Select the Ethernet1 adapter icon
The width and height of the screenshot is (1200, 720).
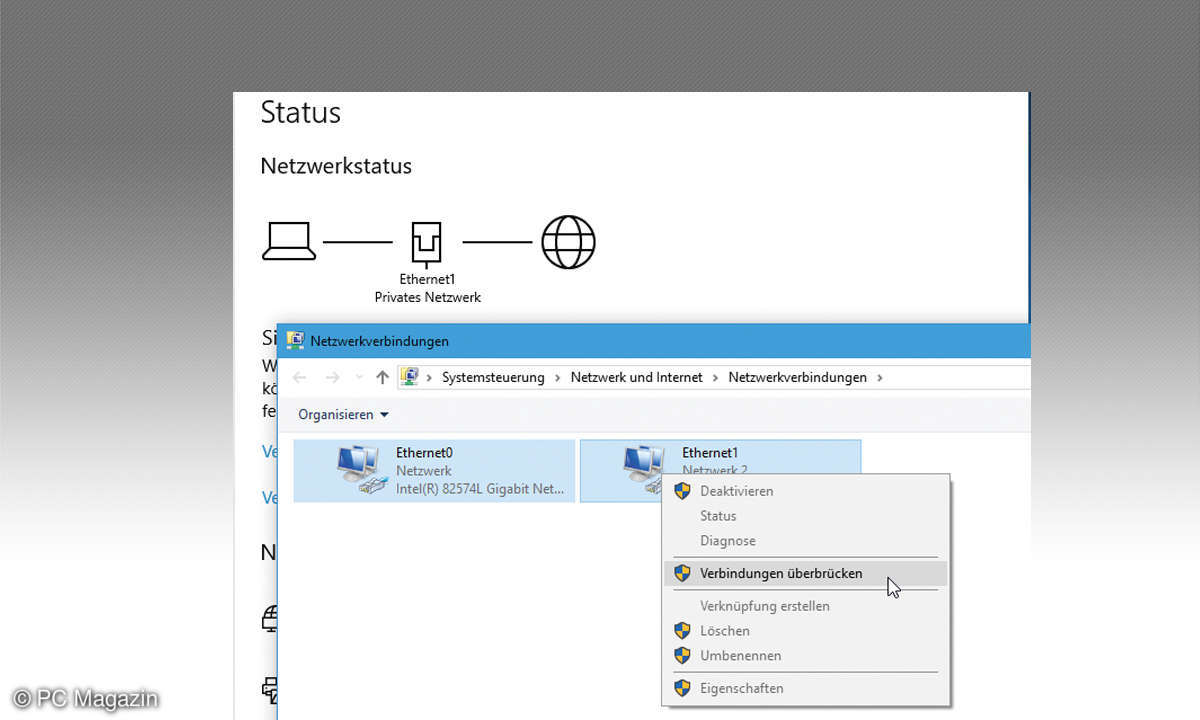(x=645, y=468)
